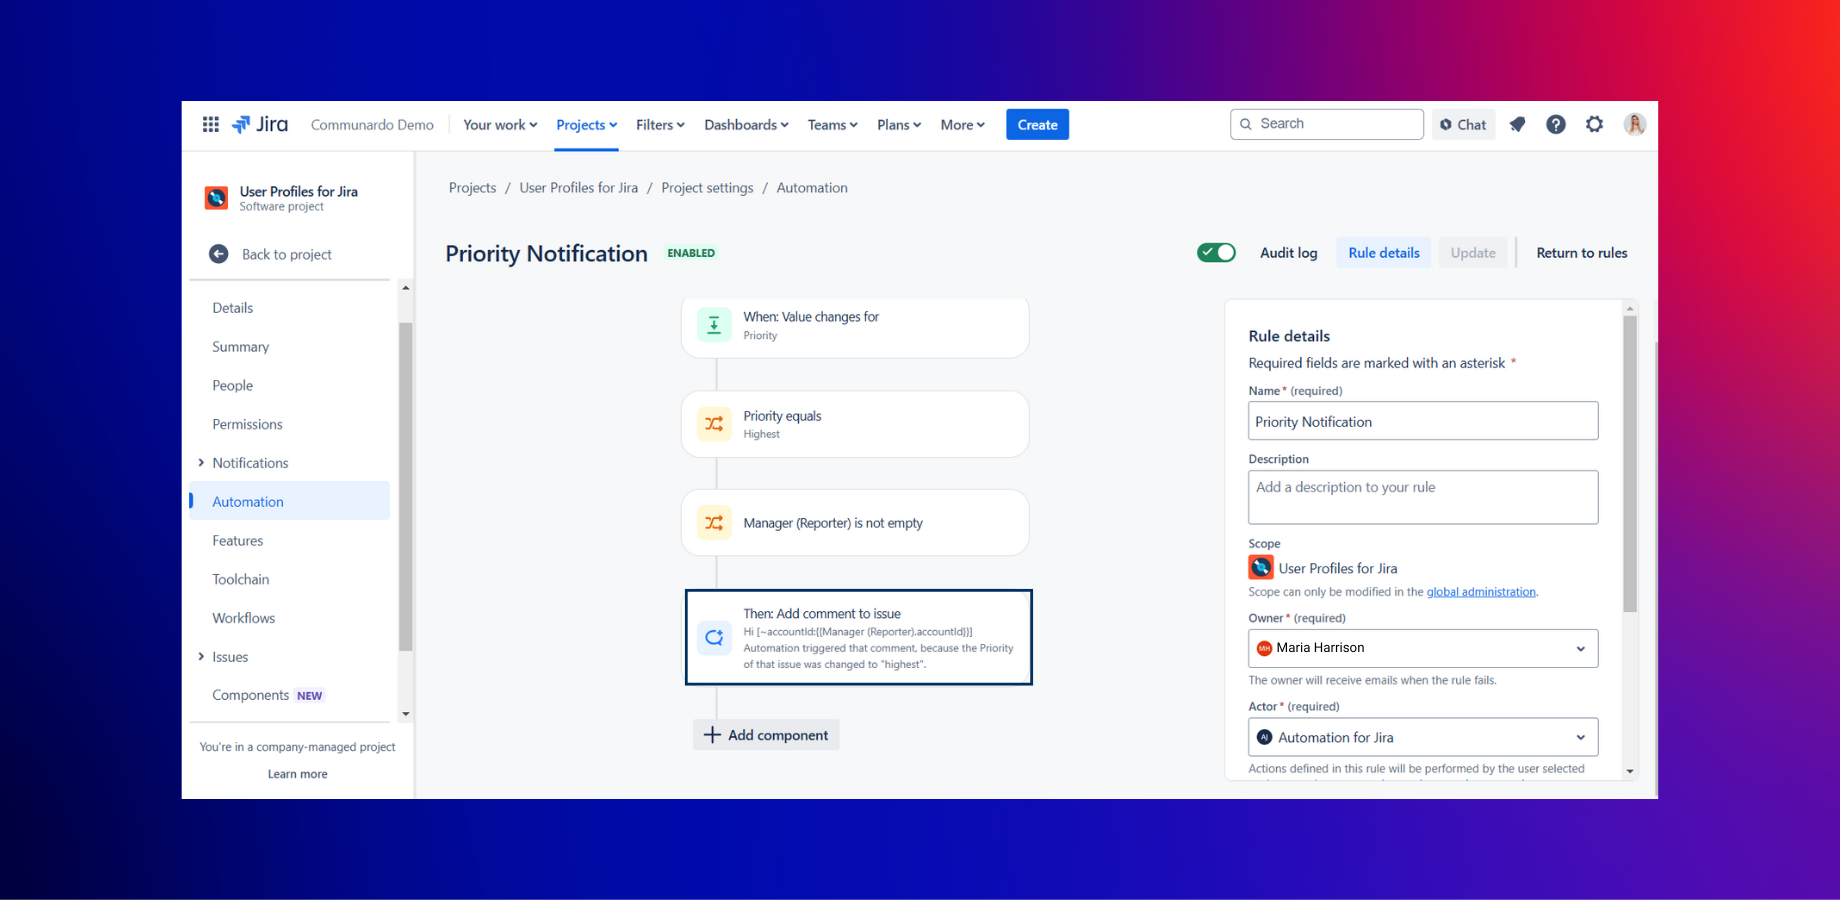The height and width of the screenshot is (900, 1840).
Task: Click the rule Description text area
Action: (x=1423, y=497)
